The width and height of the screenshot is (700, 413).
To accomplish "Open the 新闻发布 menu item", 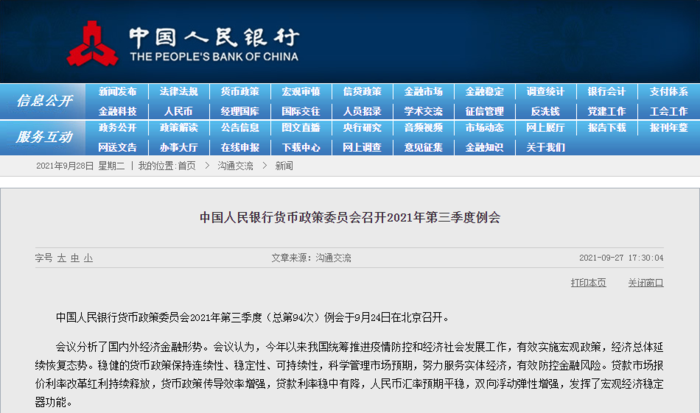I will tap(117, 92).
